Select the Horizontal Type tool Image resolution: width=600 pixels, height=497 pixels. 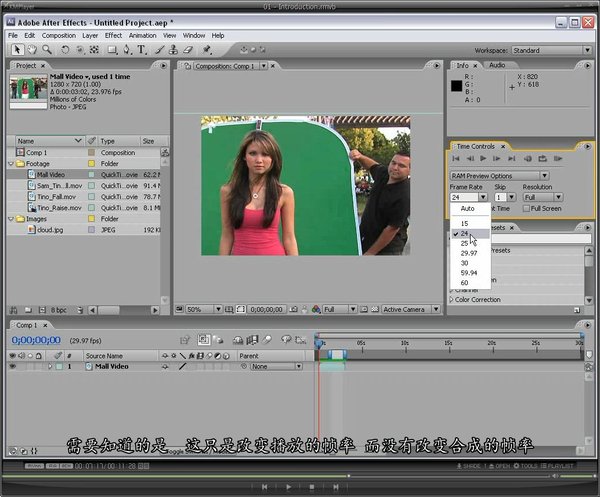coord(141,48)
